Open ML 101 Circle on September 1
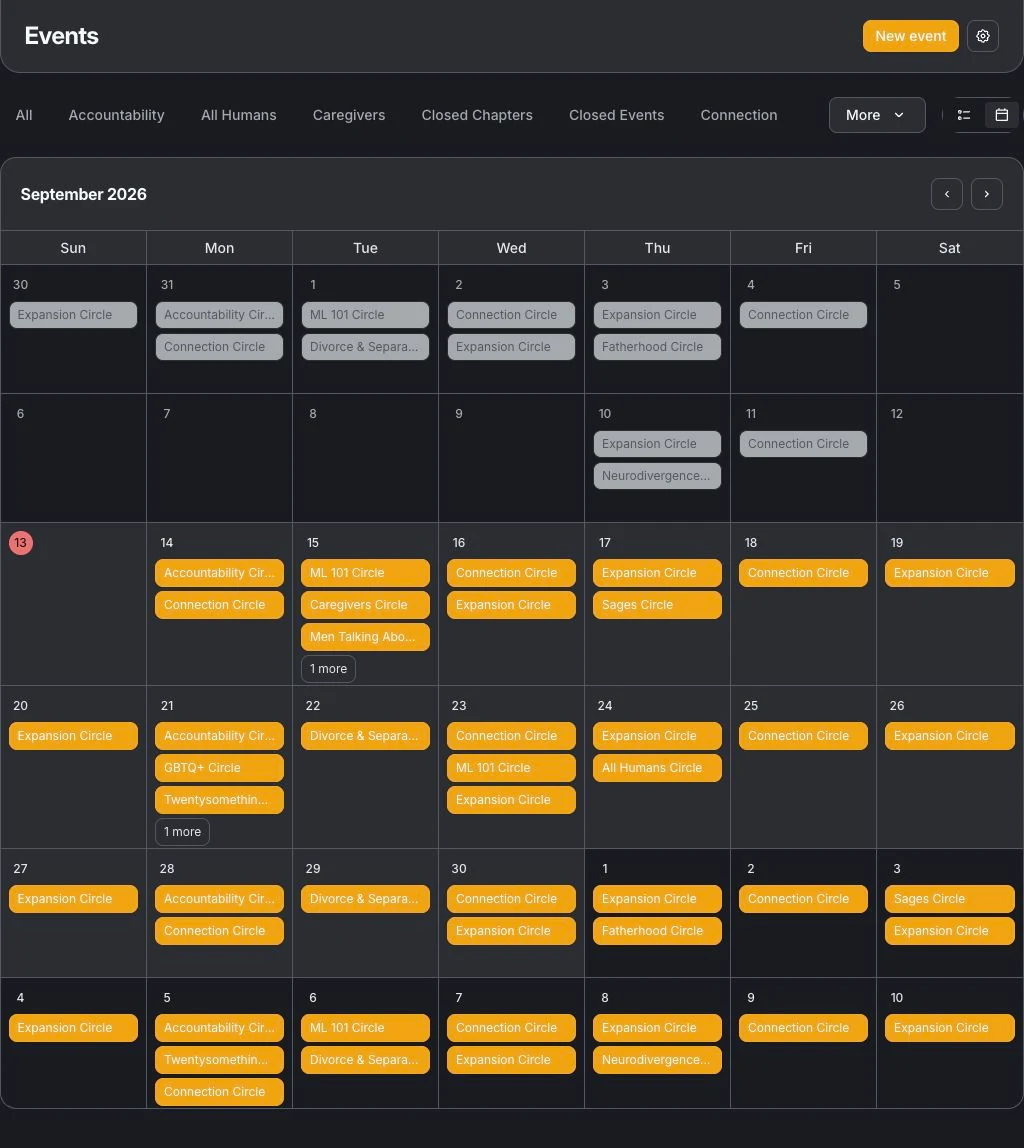Screen dimensions: 1024x1148 [365, 315]
